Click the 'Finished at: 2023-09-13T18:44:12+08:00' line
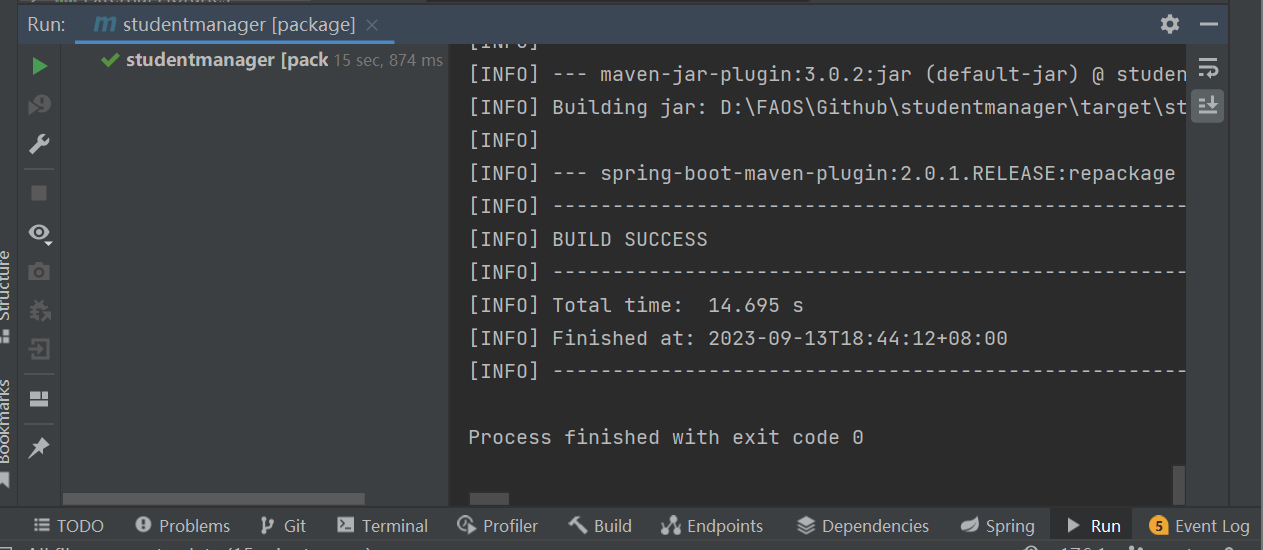The image size is (1263, 550). point(738,338)
